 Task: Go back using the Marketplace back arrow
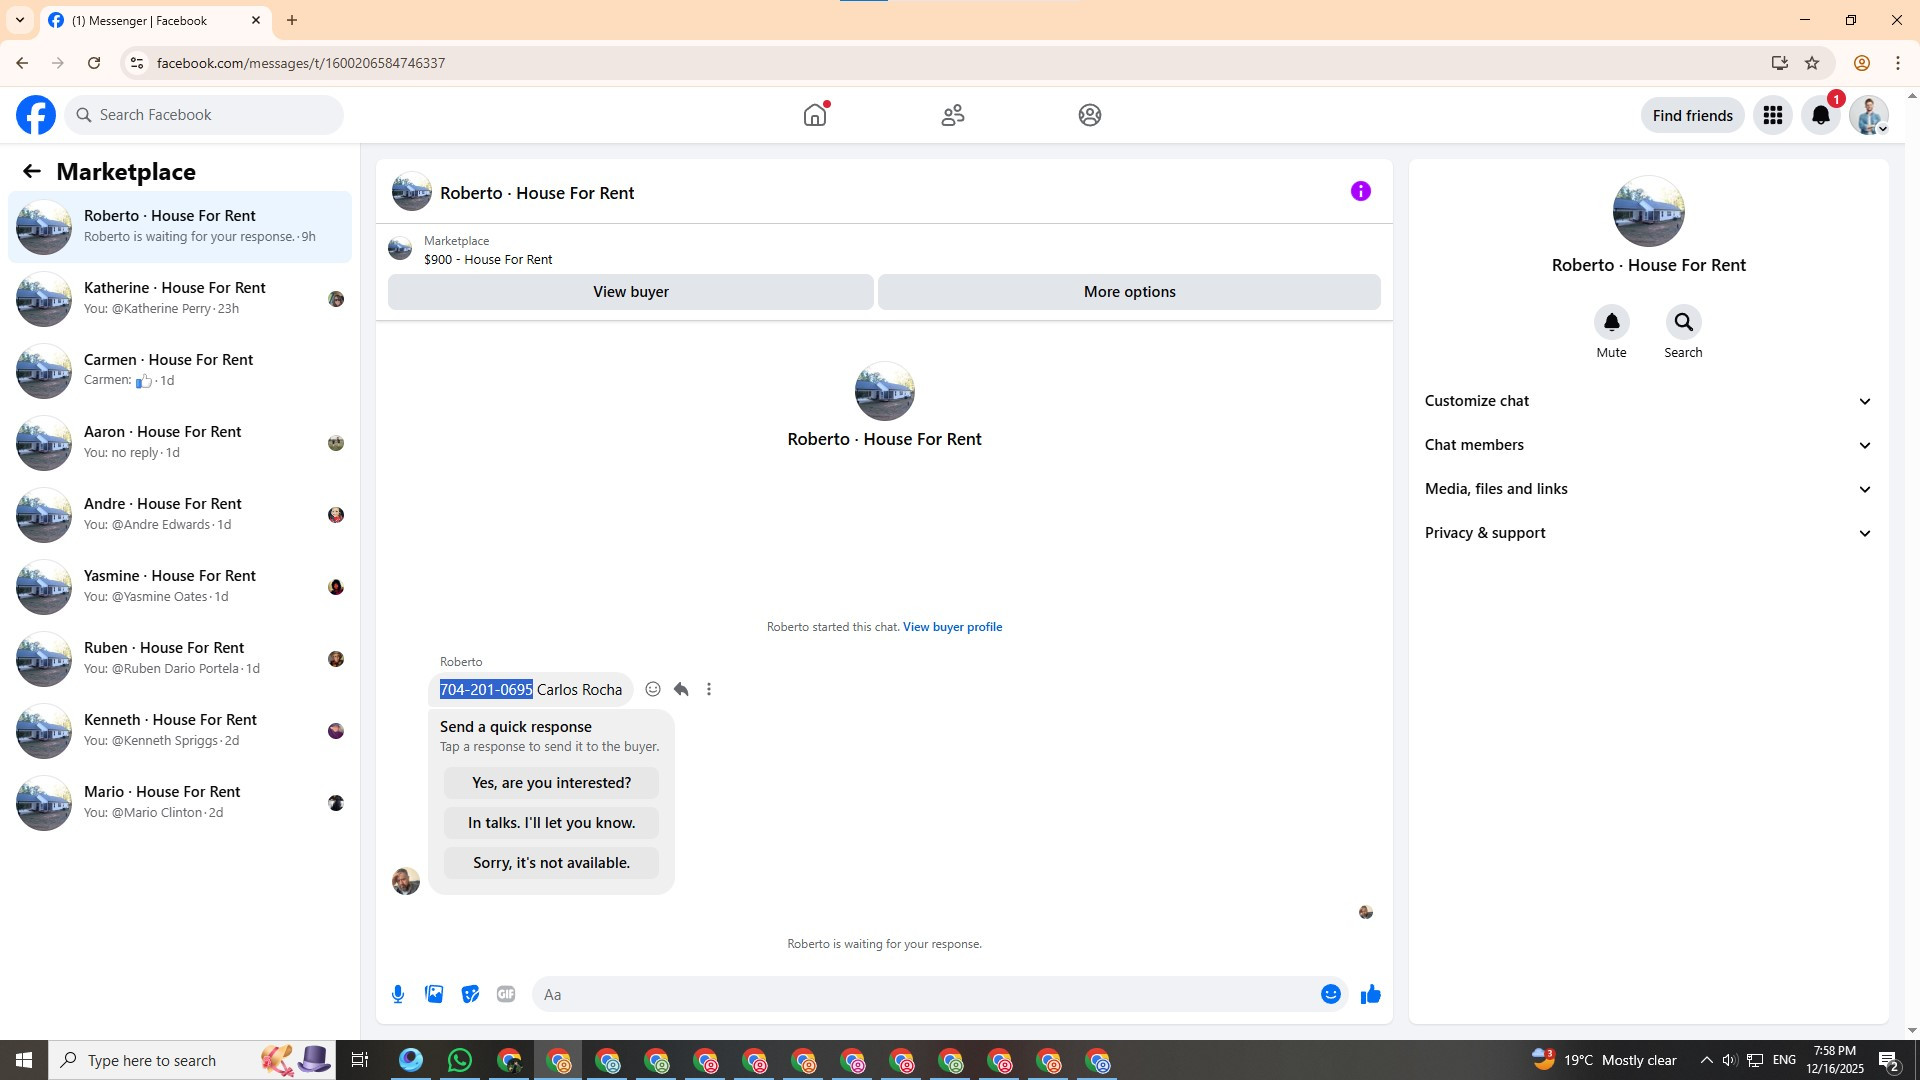pos(32,171)
